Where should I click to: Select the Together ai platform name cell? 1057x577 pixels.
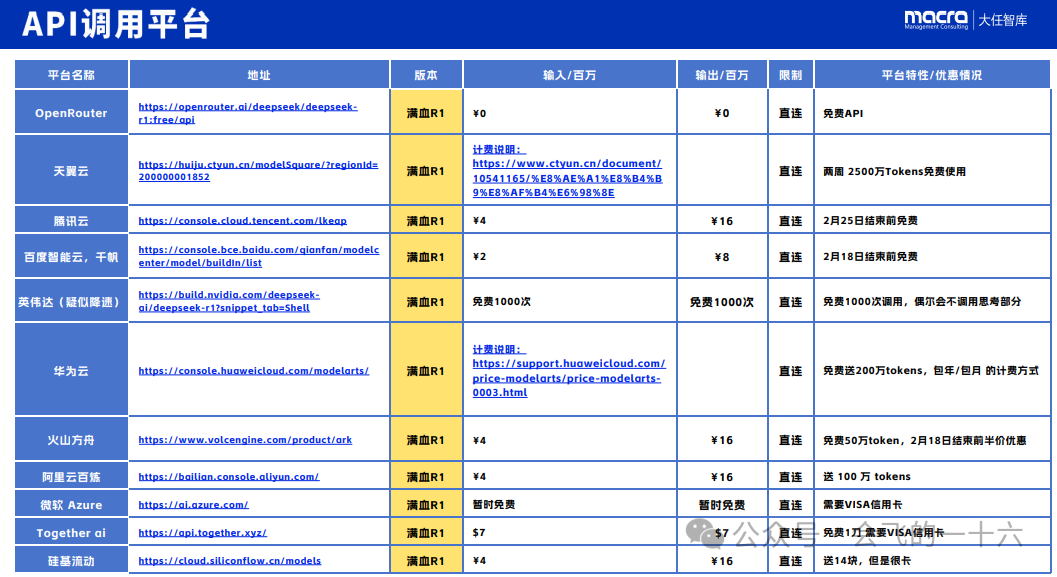point(71,533)
